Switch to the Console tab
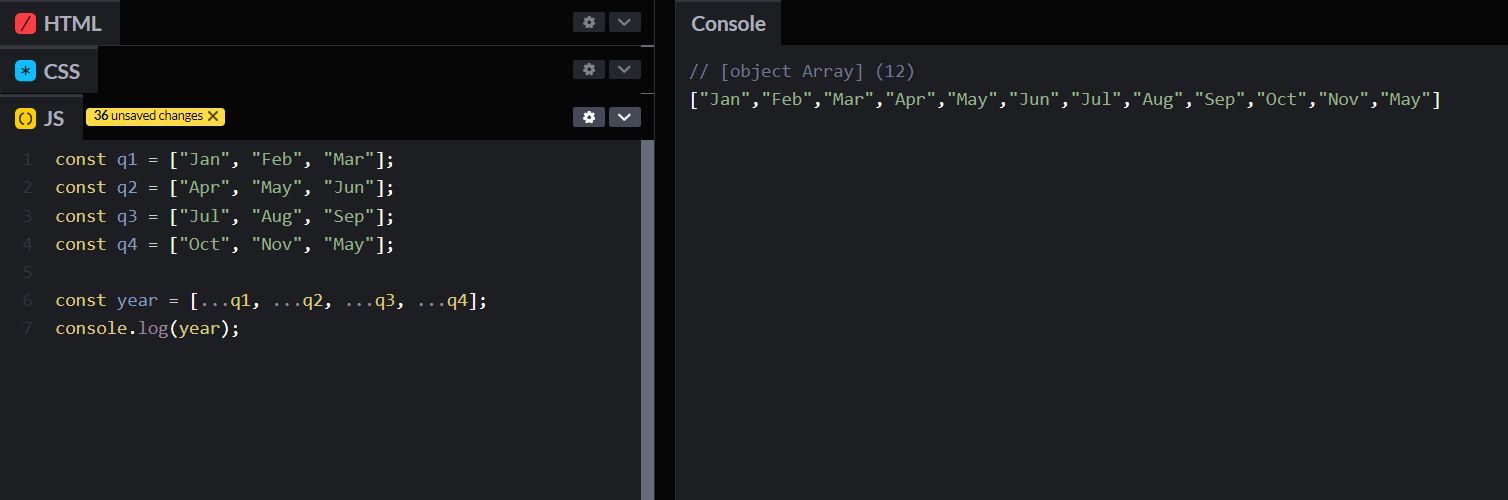Screen dimensions: 1508x500 tap(728, 24)
